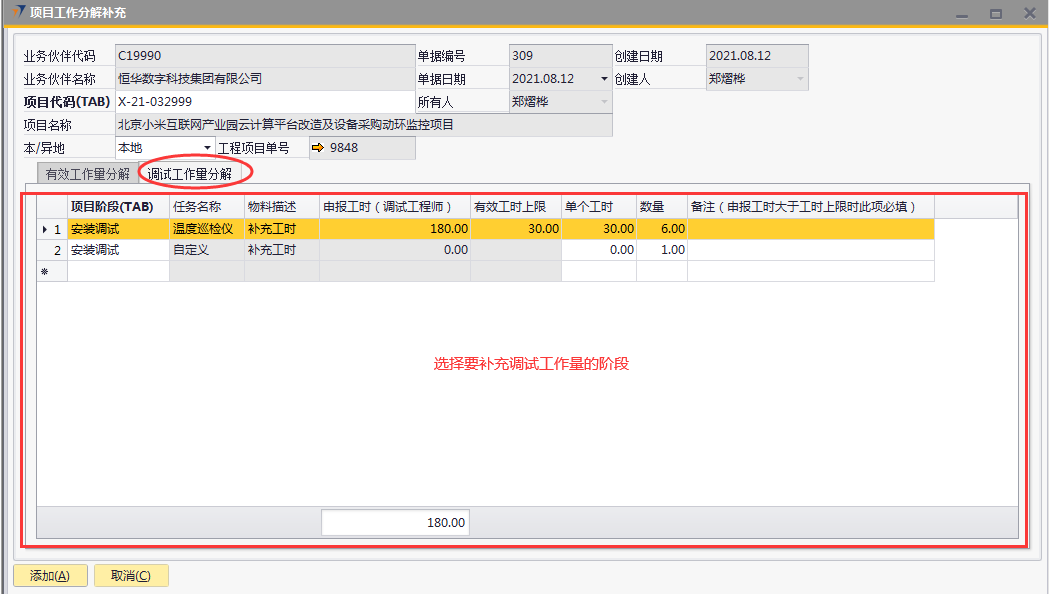Click the 取消(C) button
This screenshot has width=1050, height=594.
(131, 575)
